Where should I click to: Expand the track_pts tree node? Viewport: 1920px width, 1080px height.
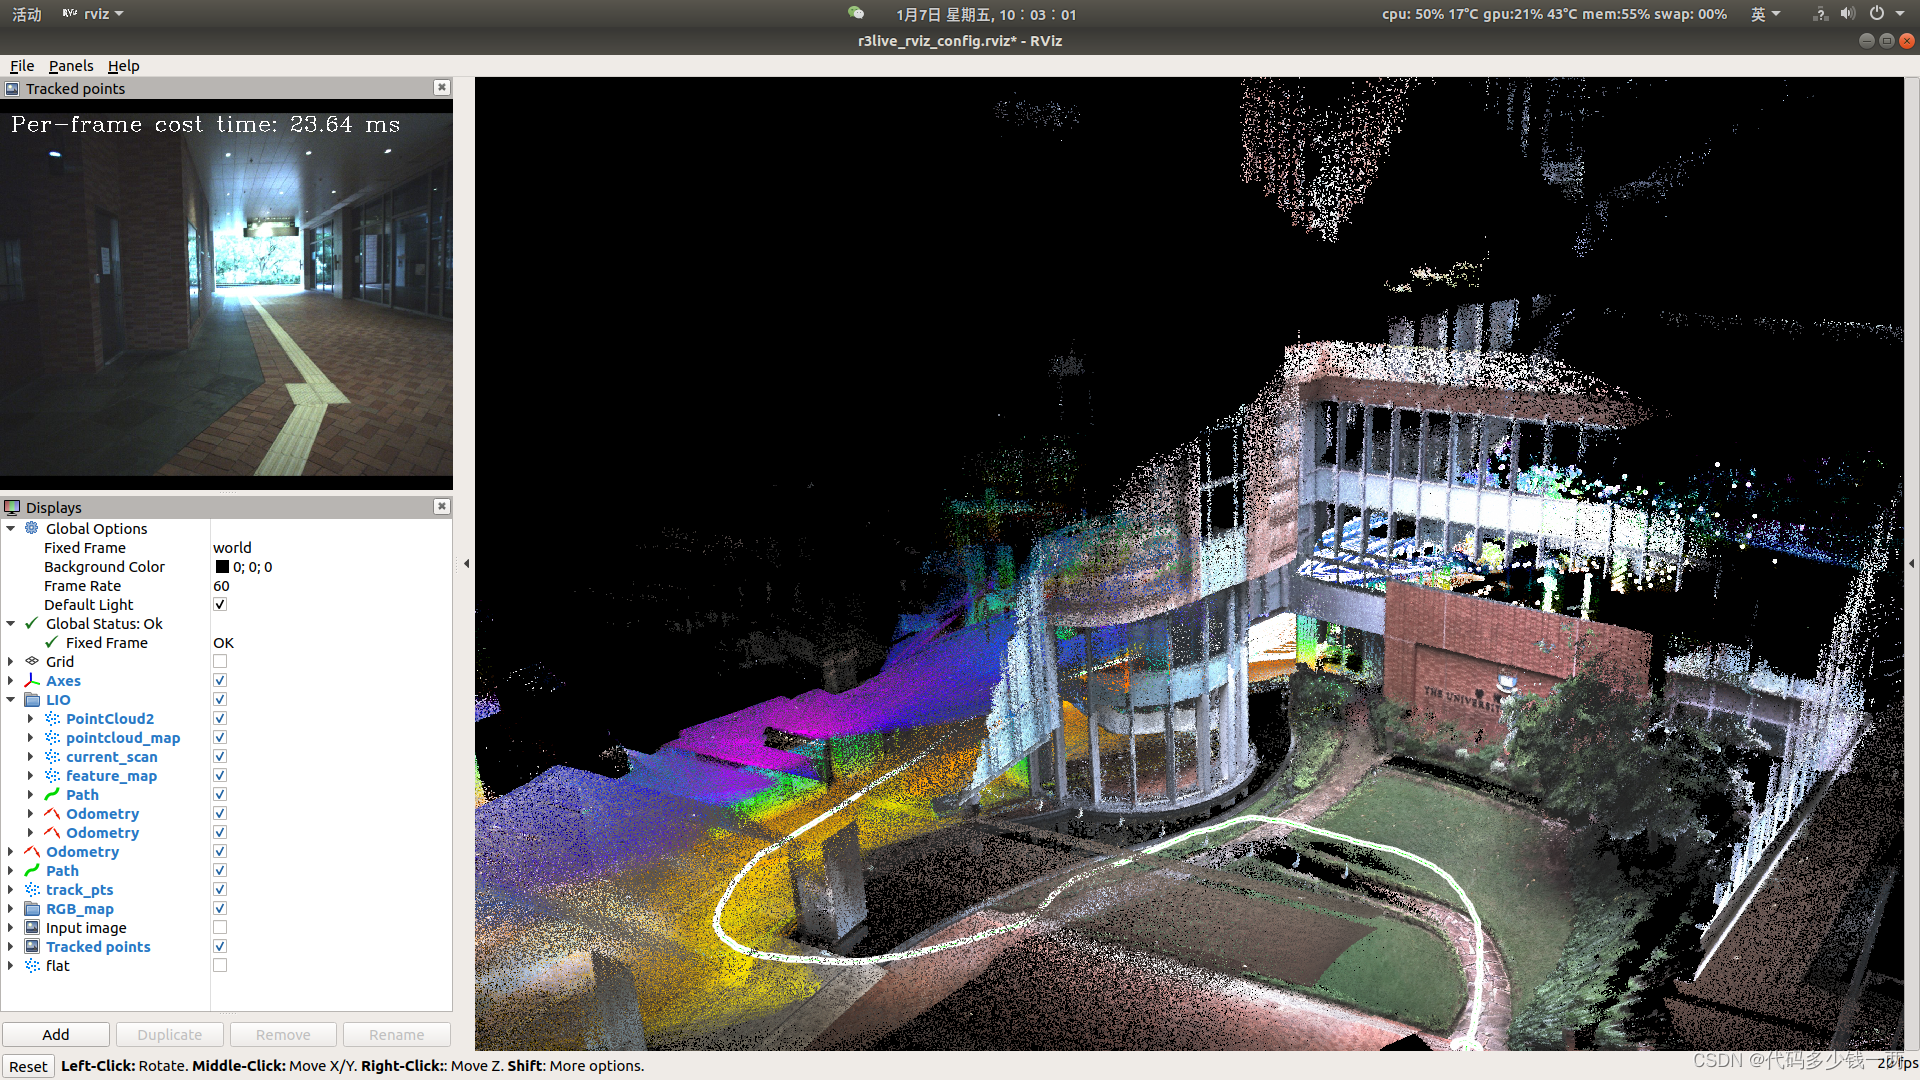pos(11,889)
